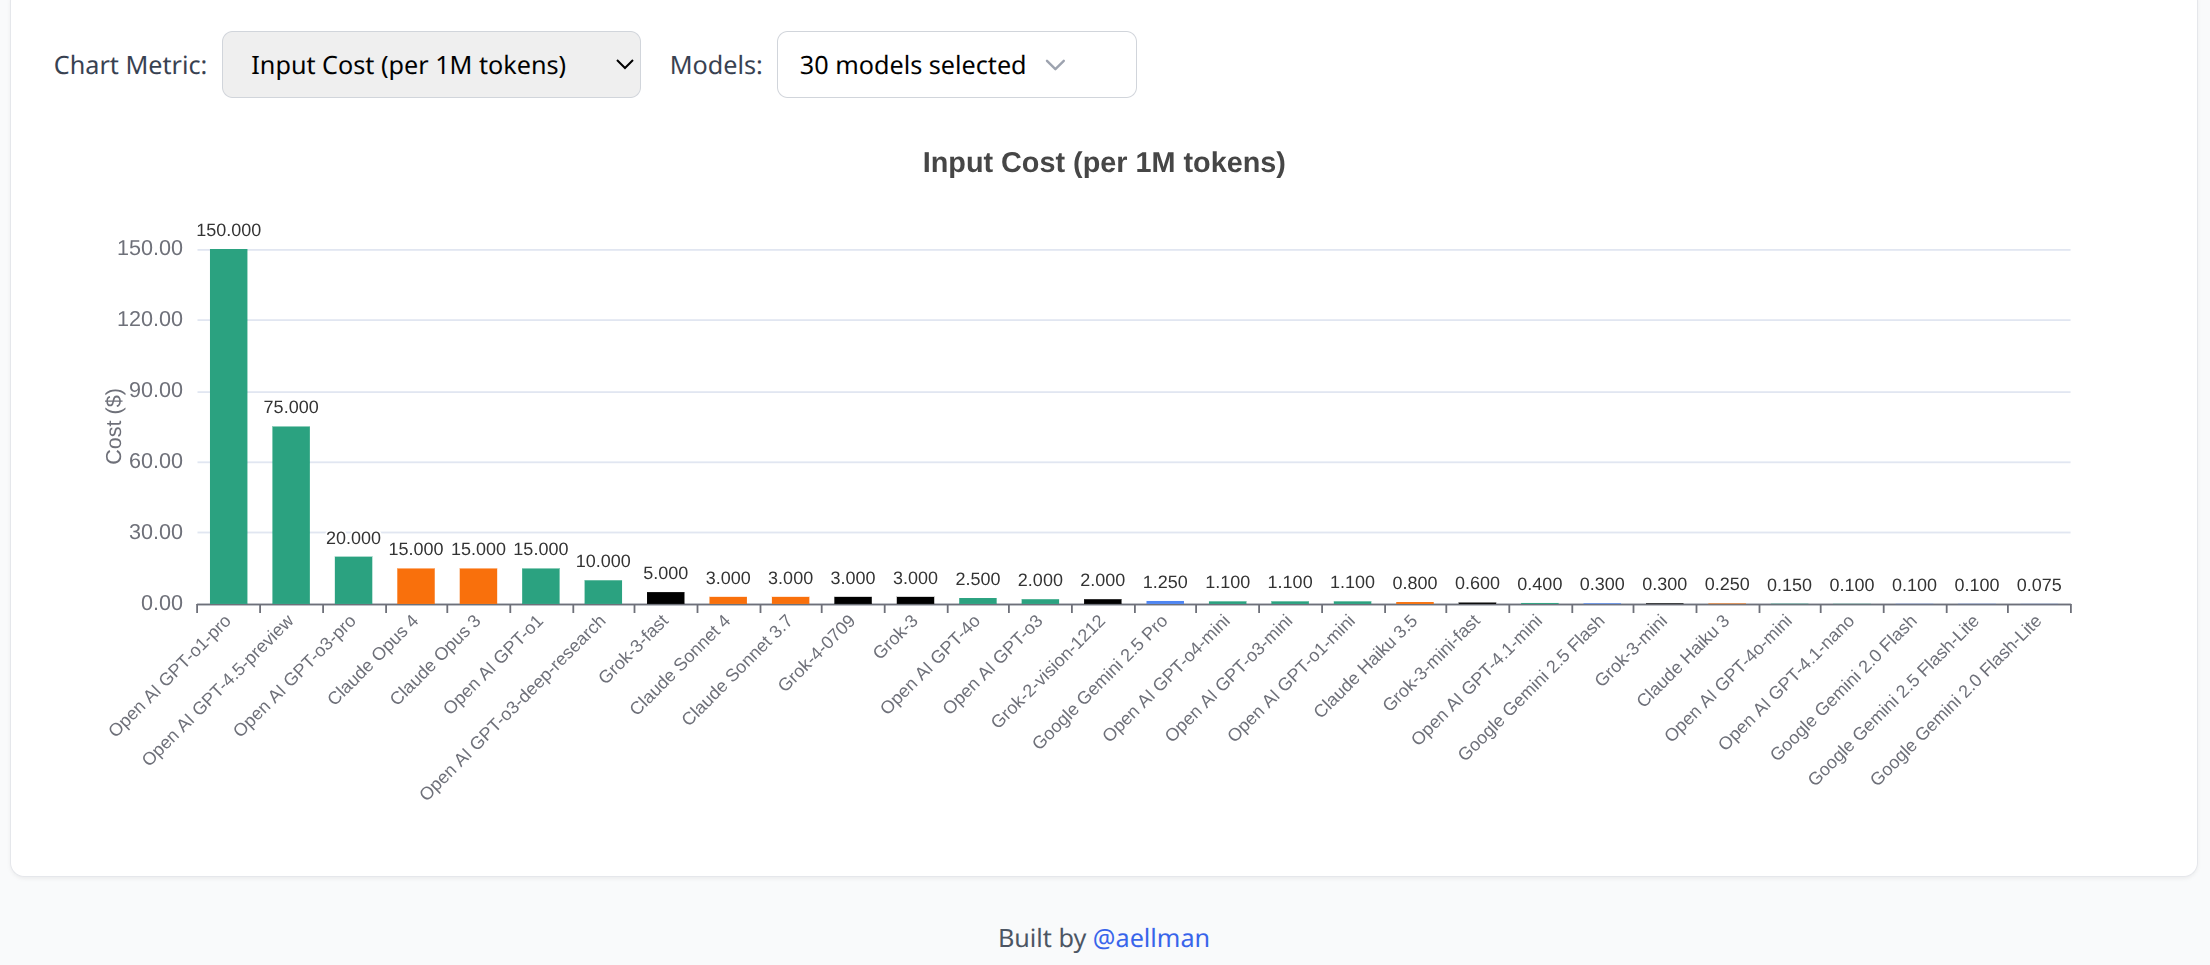Click the 150.000 value label
Viewport: 2210px width, 965px height.
[229, 230]
